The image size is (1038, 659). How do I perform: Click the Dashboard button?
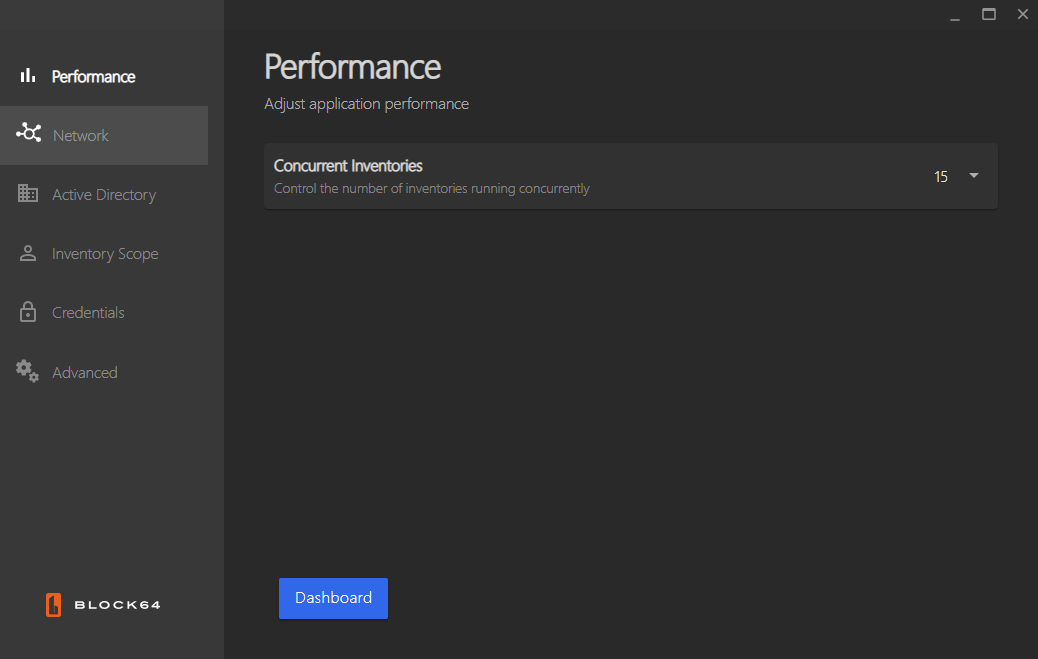pos(333,598)
